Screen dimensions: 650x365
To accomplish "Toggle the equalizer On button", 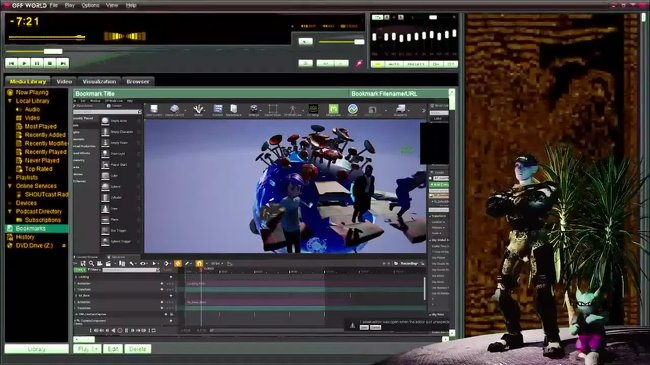I will [378, 64].
